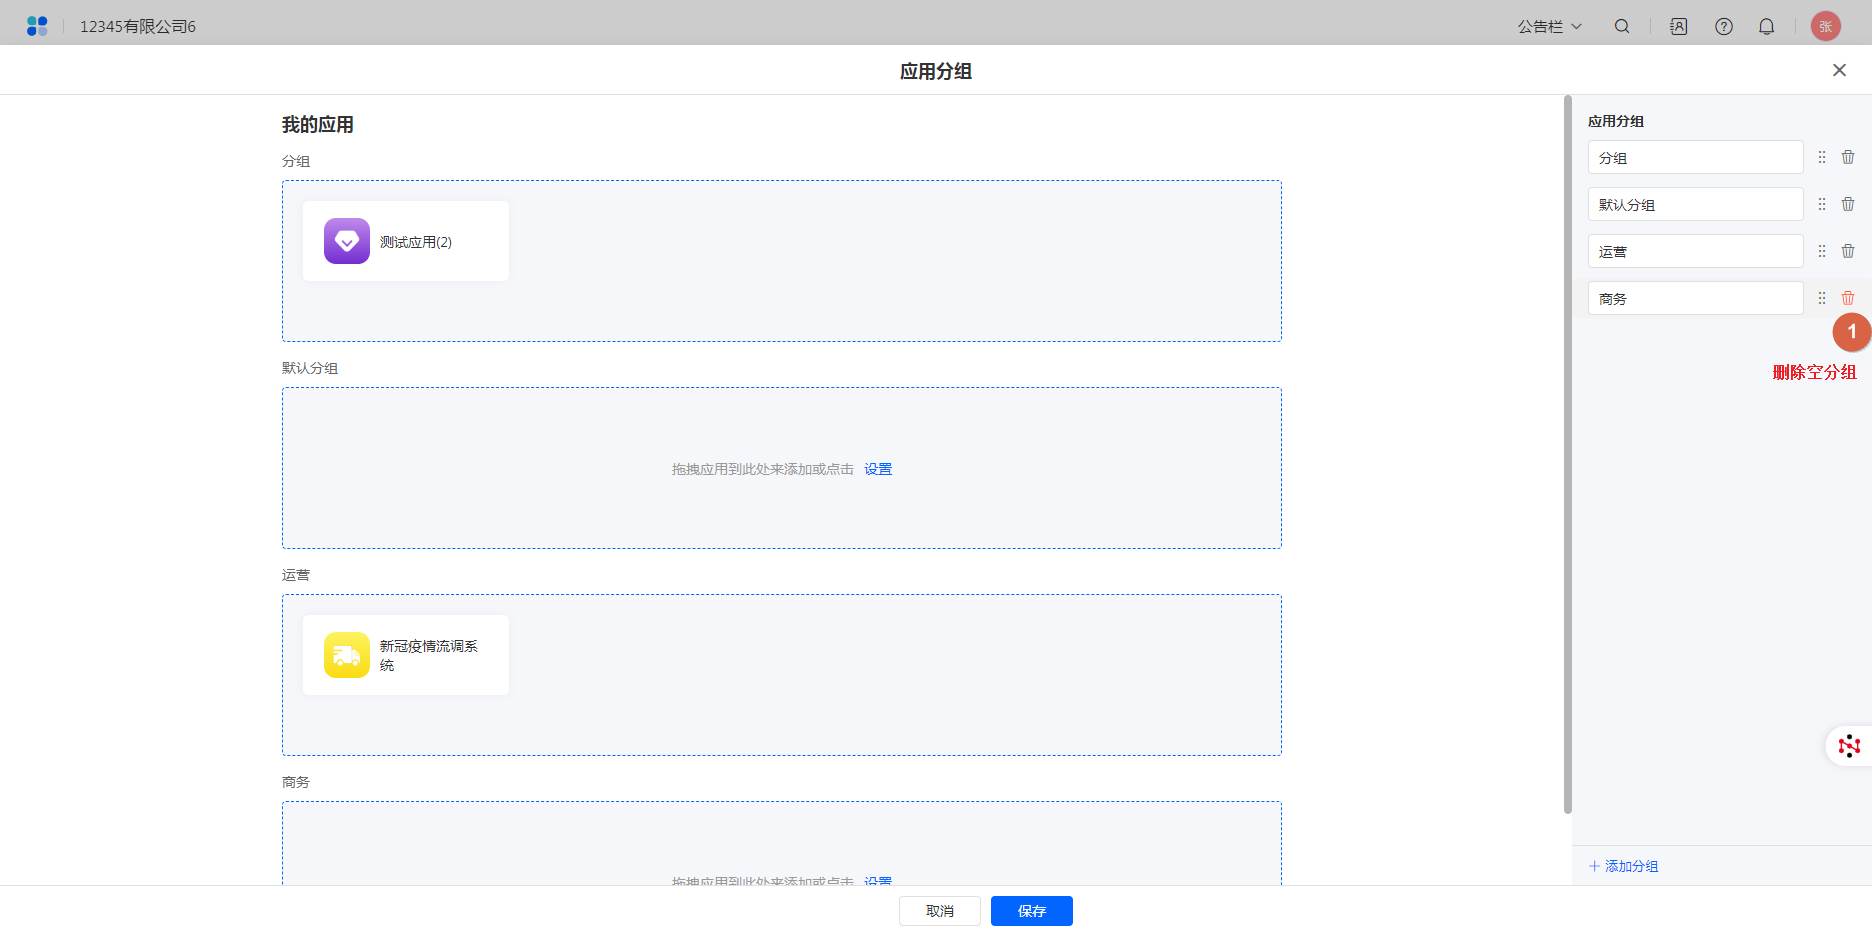The height and width of the screenshot is (935, 1872).
Task: Open the user avatar menu
Action: 1825,27
